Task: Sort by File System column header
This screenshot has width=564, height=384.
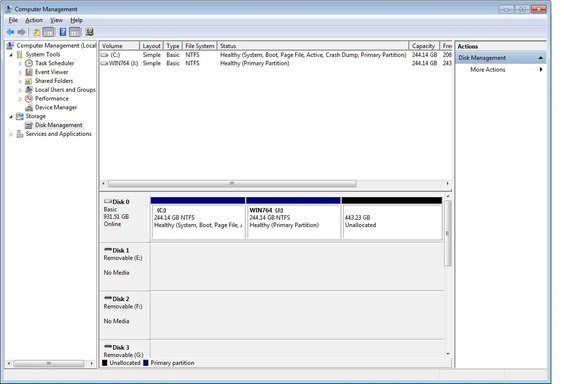Action: tap(200, 46)
